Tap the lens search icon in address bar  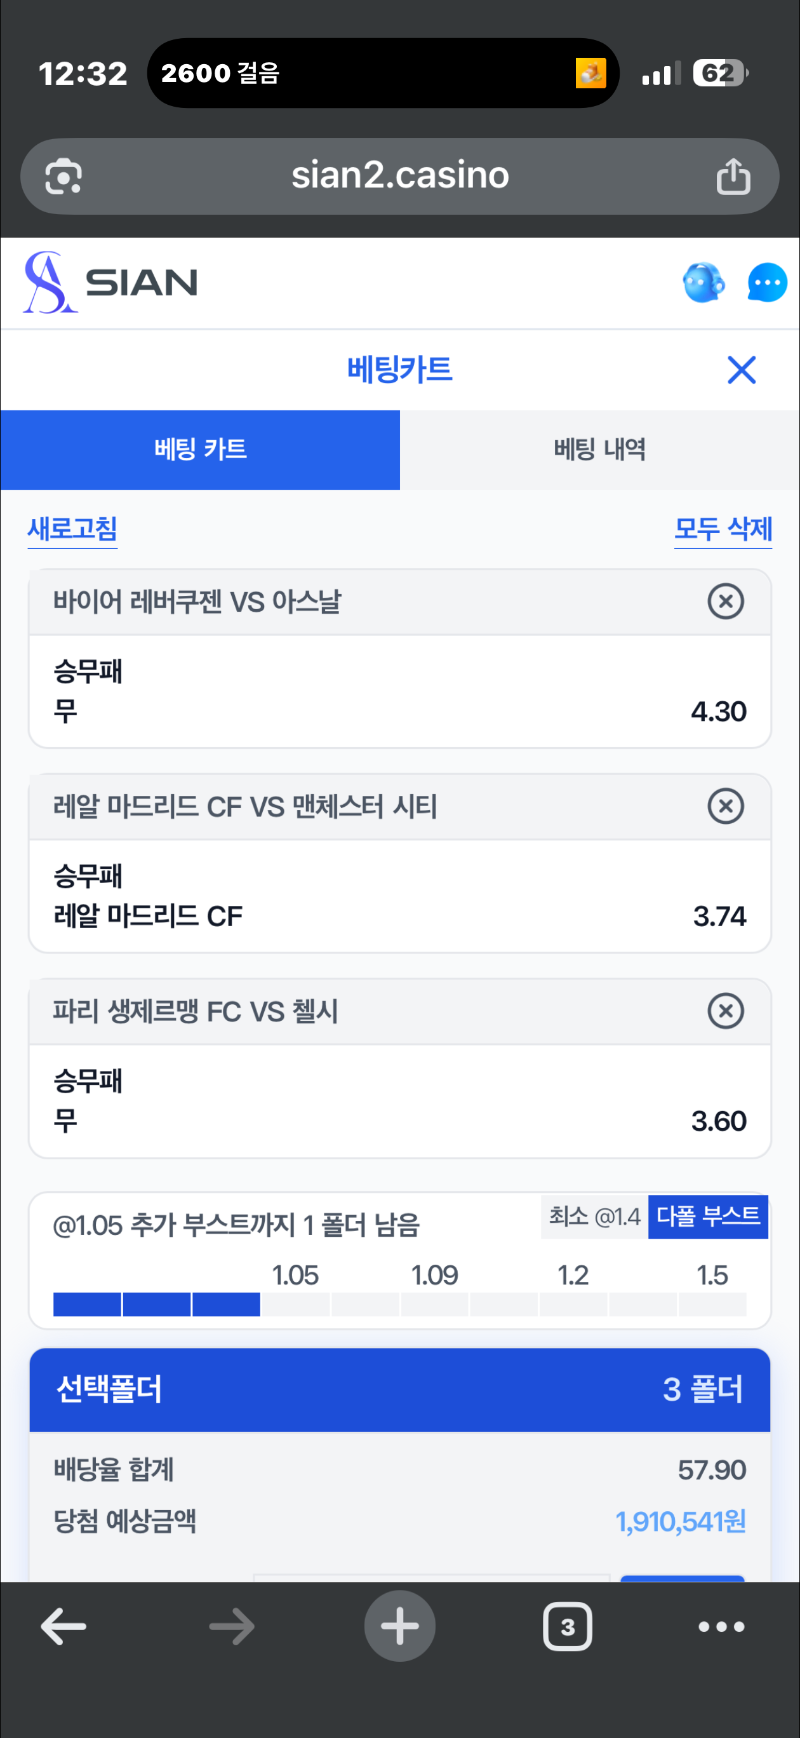(64, 177)
